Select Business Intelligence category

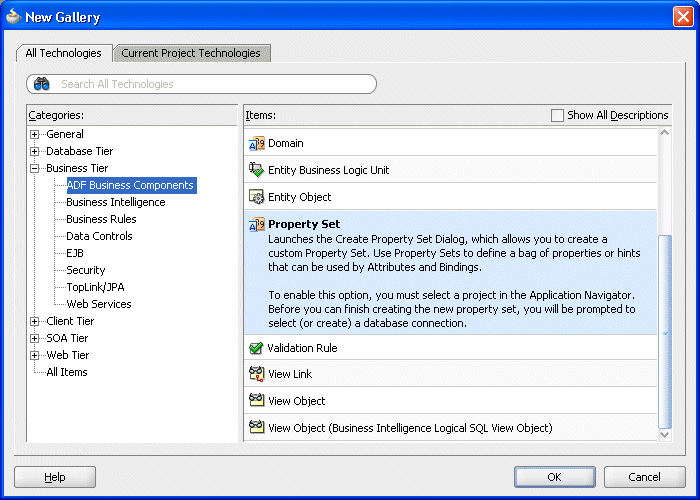(116, 202)
